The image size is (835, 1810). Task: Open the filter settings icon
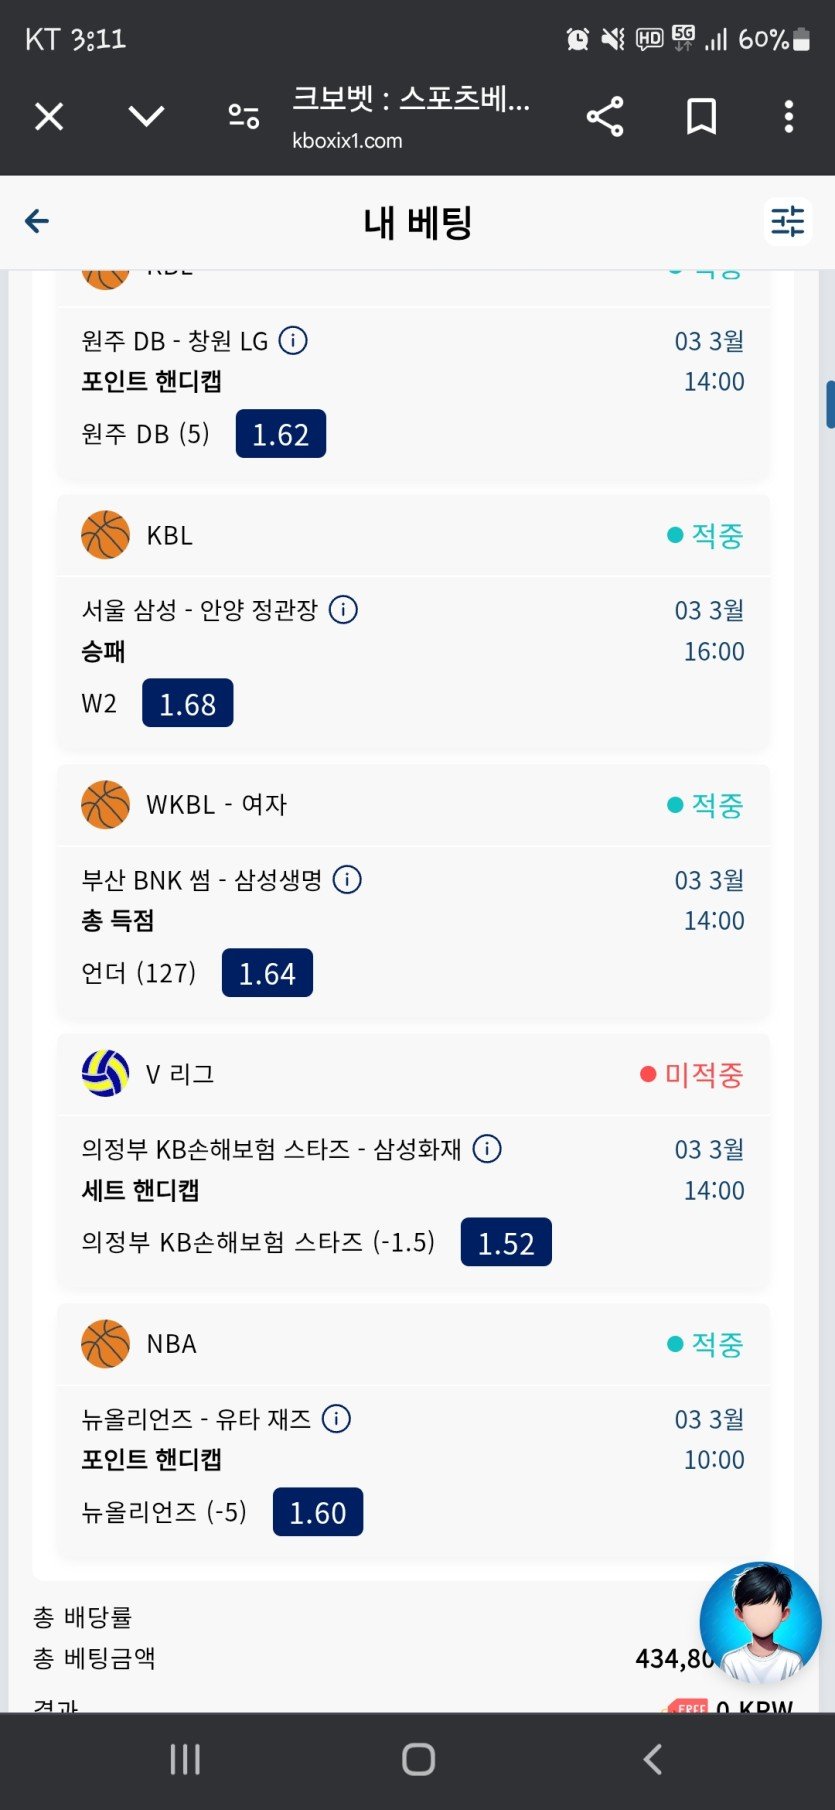tap(787, 221)
